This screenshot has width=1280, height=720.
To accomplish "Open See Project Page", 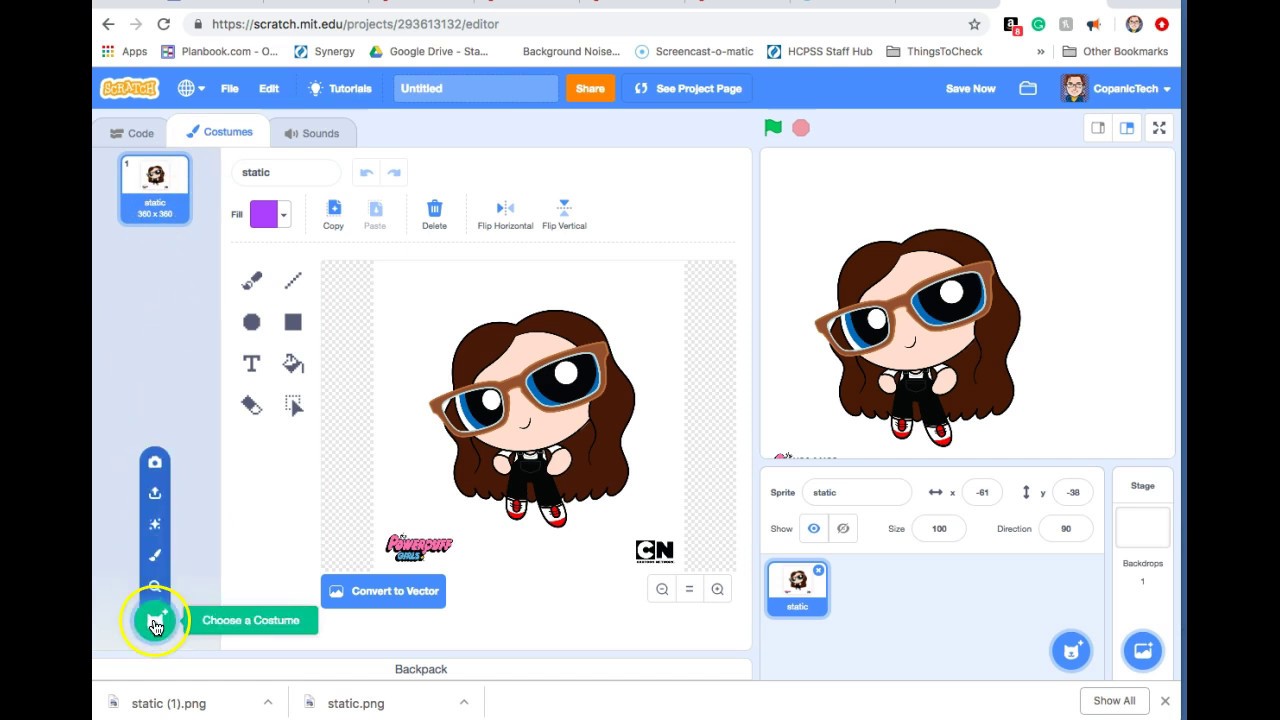I will tap(688, 88).
